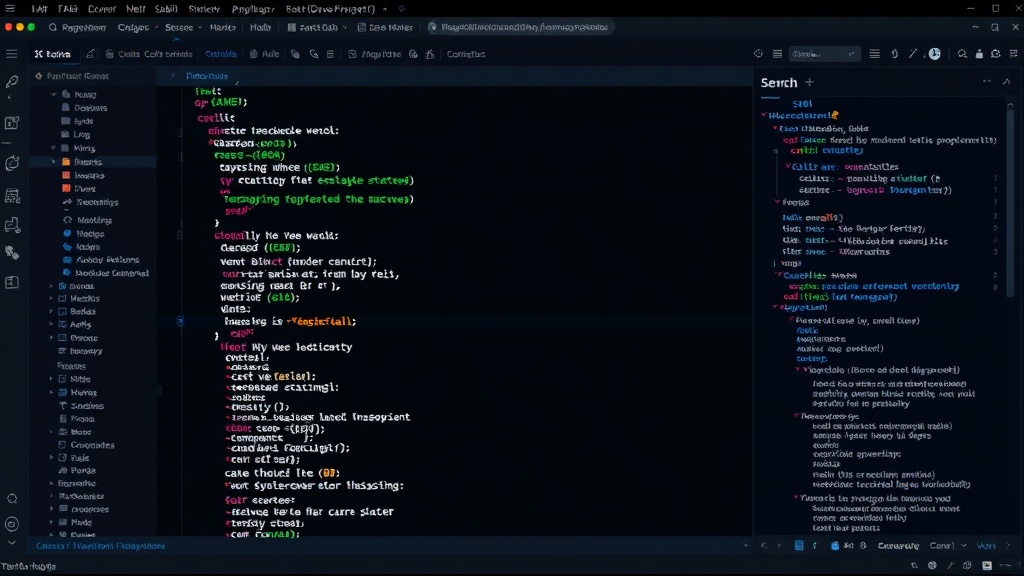Click the round avatar icon in the top-right toolbar
Image resolution: width=1024 pixels, height=576 pixels.
(x=935, y=54)
